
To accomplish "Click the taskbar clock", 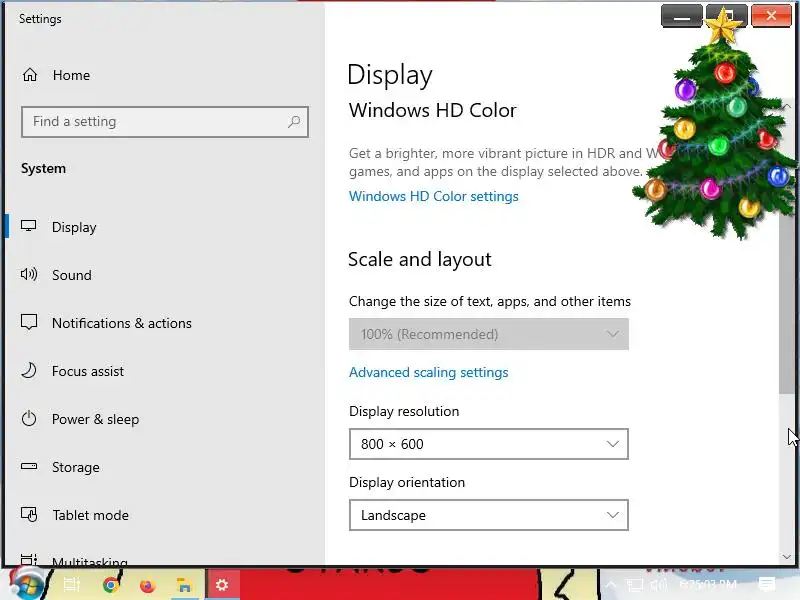I will [x=708, y=584].
